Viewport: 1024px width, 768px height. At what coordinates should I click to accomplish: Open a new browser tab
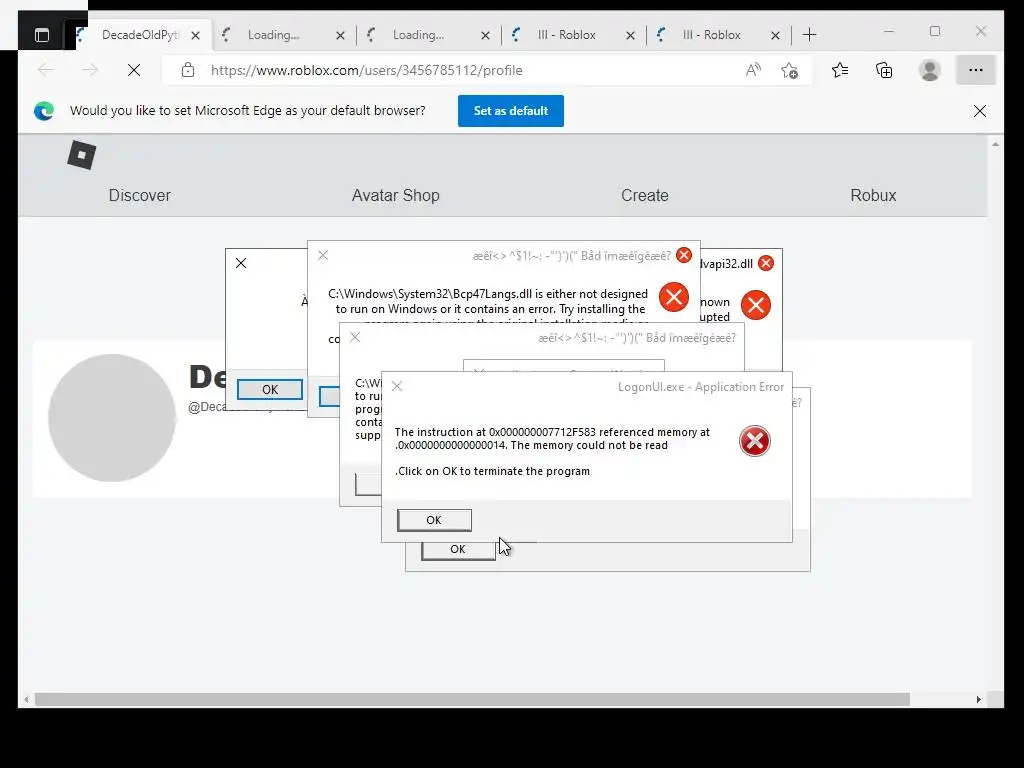coord(809,35)
